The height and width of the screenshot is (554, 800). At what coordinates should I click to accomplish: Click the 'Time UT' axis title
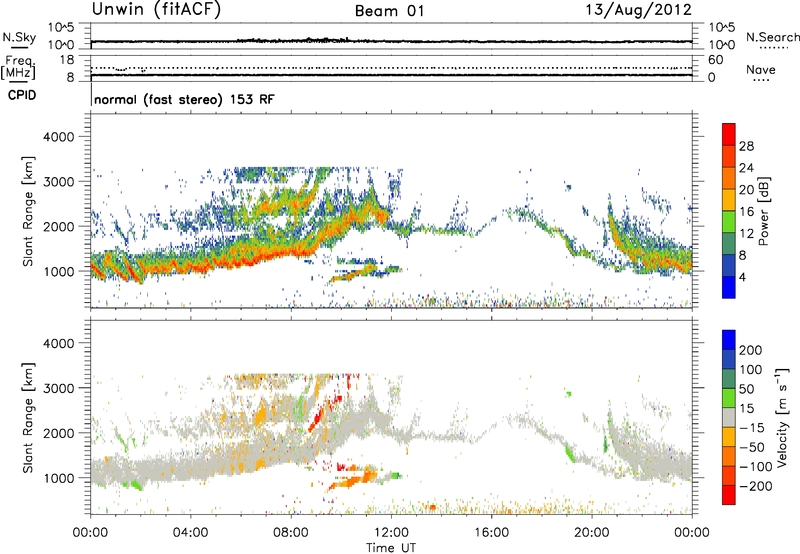pos(391,548)
